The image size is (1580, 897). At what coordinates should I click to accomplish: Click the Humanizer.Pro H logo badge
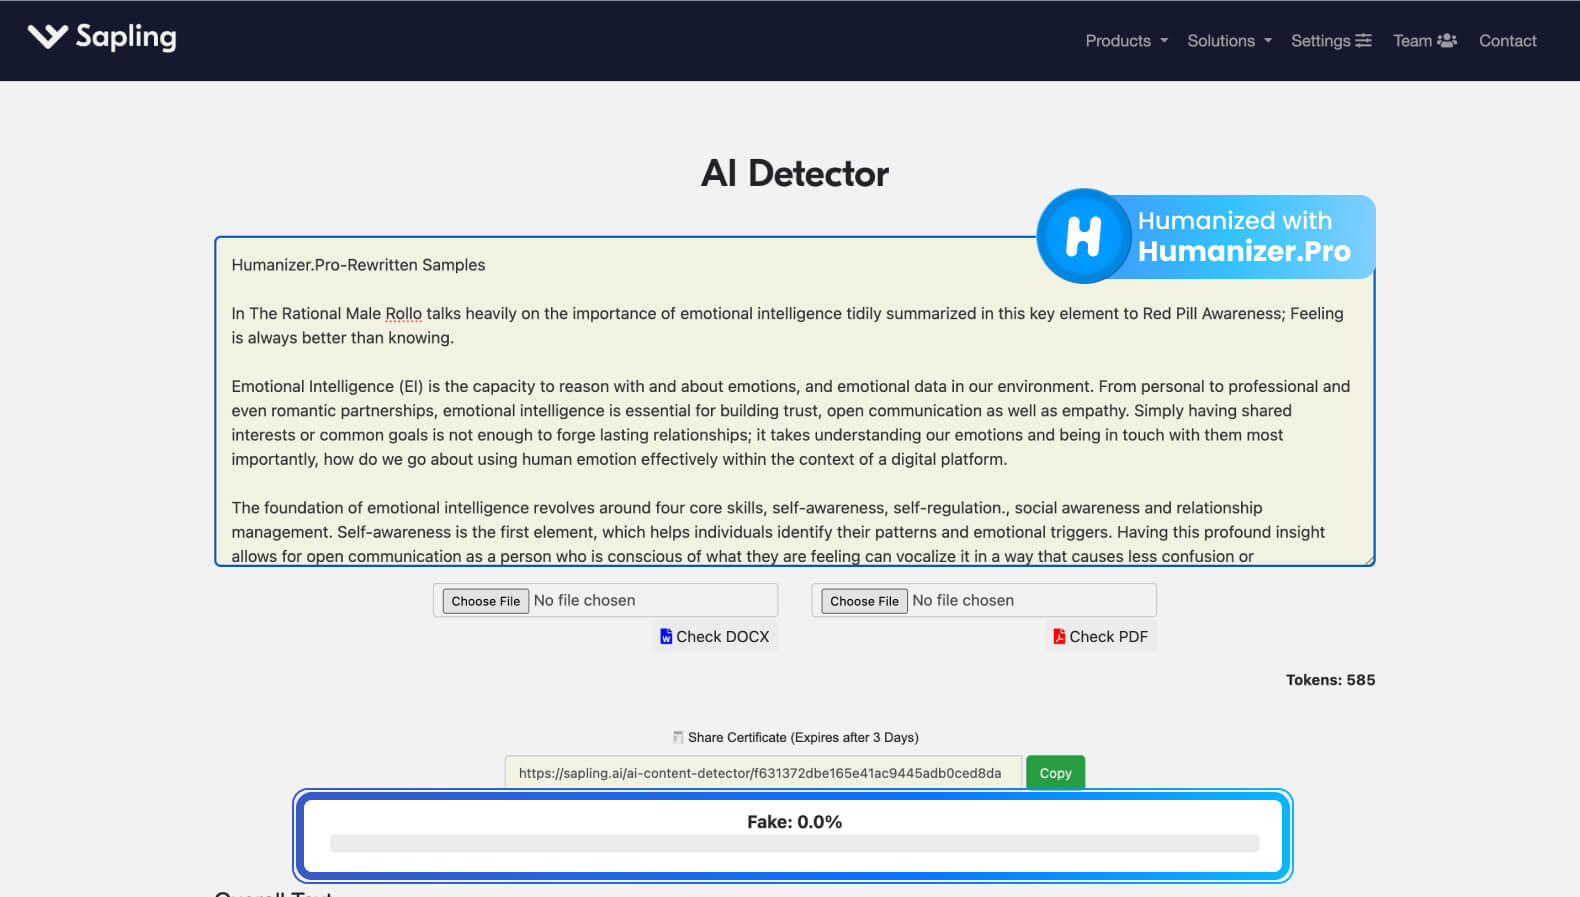[1084, 236]
